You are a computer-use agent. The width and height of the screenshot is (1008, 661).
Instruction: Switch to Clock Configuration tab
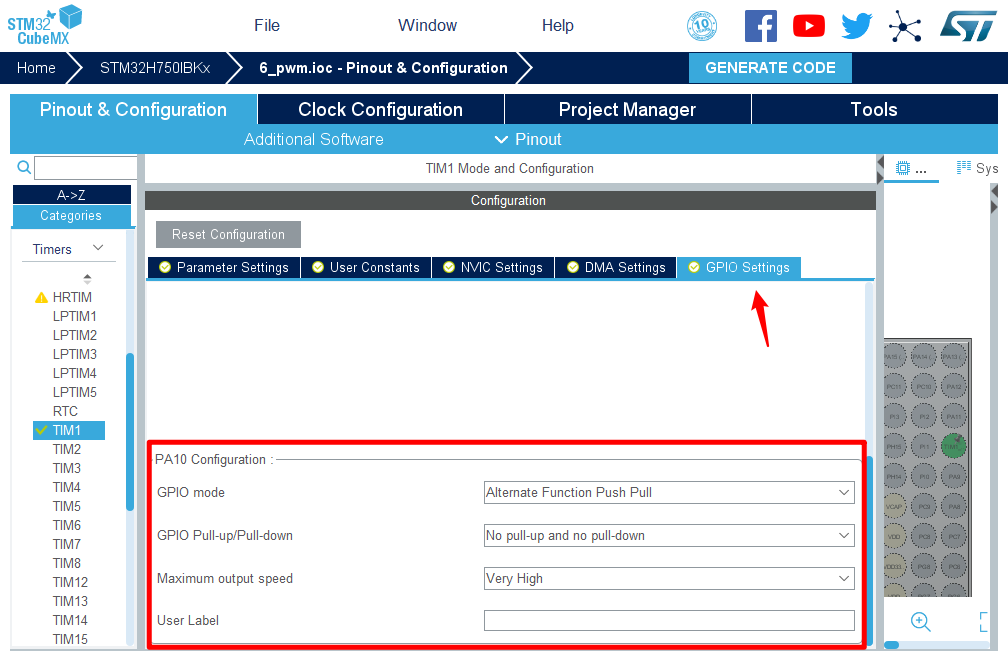380,110
